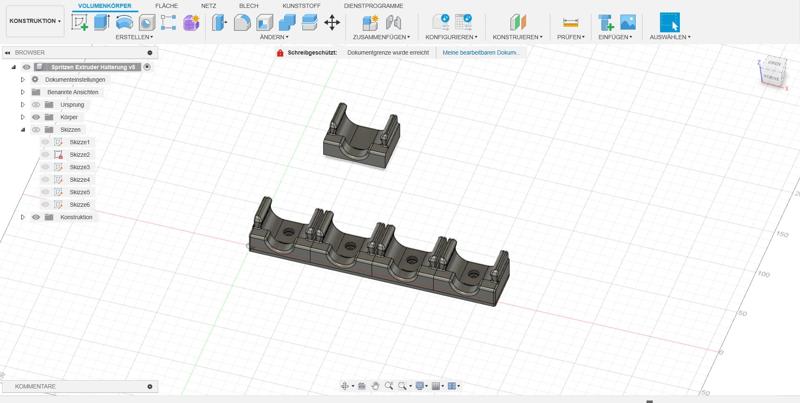Image resolution: width=800 pixels, height=403 pixels.
Task: Click the Insert image canvas icon
Action: (628, 22)
